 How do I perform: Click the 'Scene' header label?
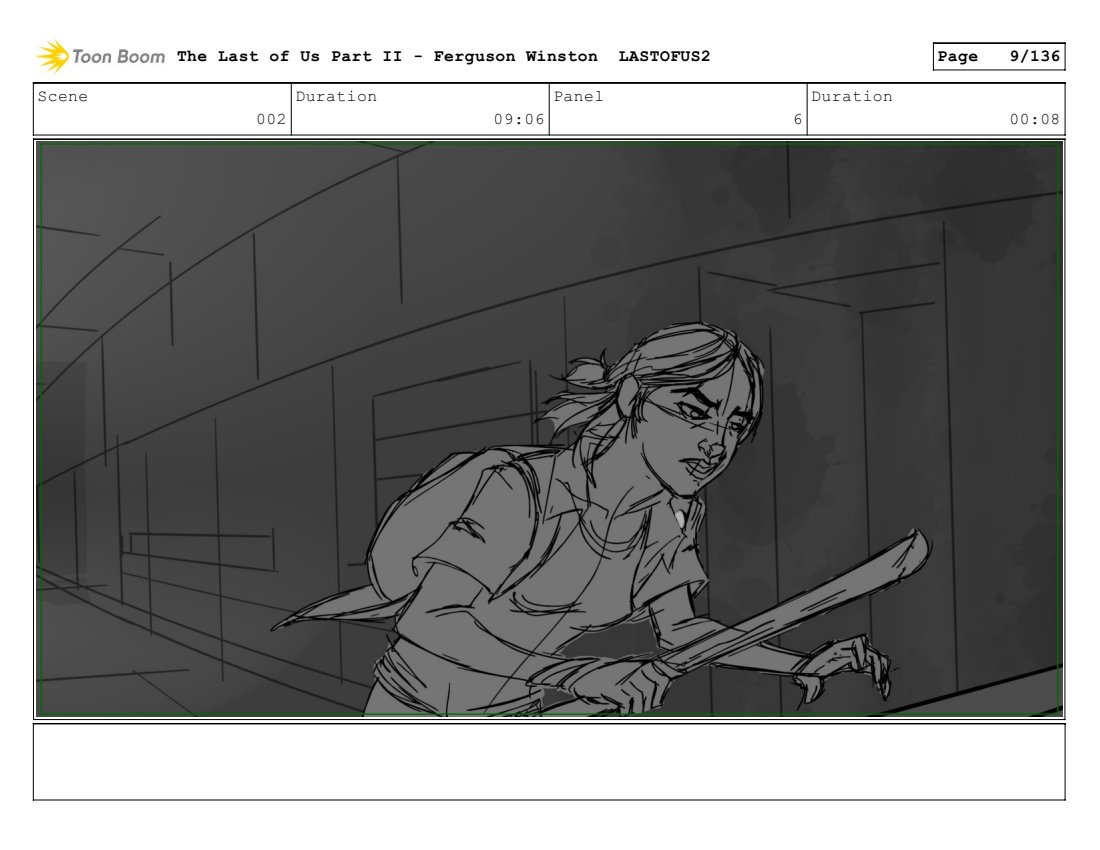coord(62,97)
